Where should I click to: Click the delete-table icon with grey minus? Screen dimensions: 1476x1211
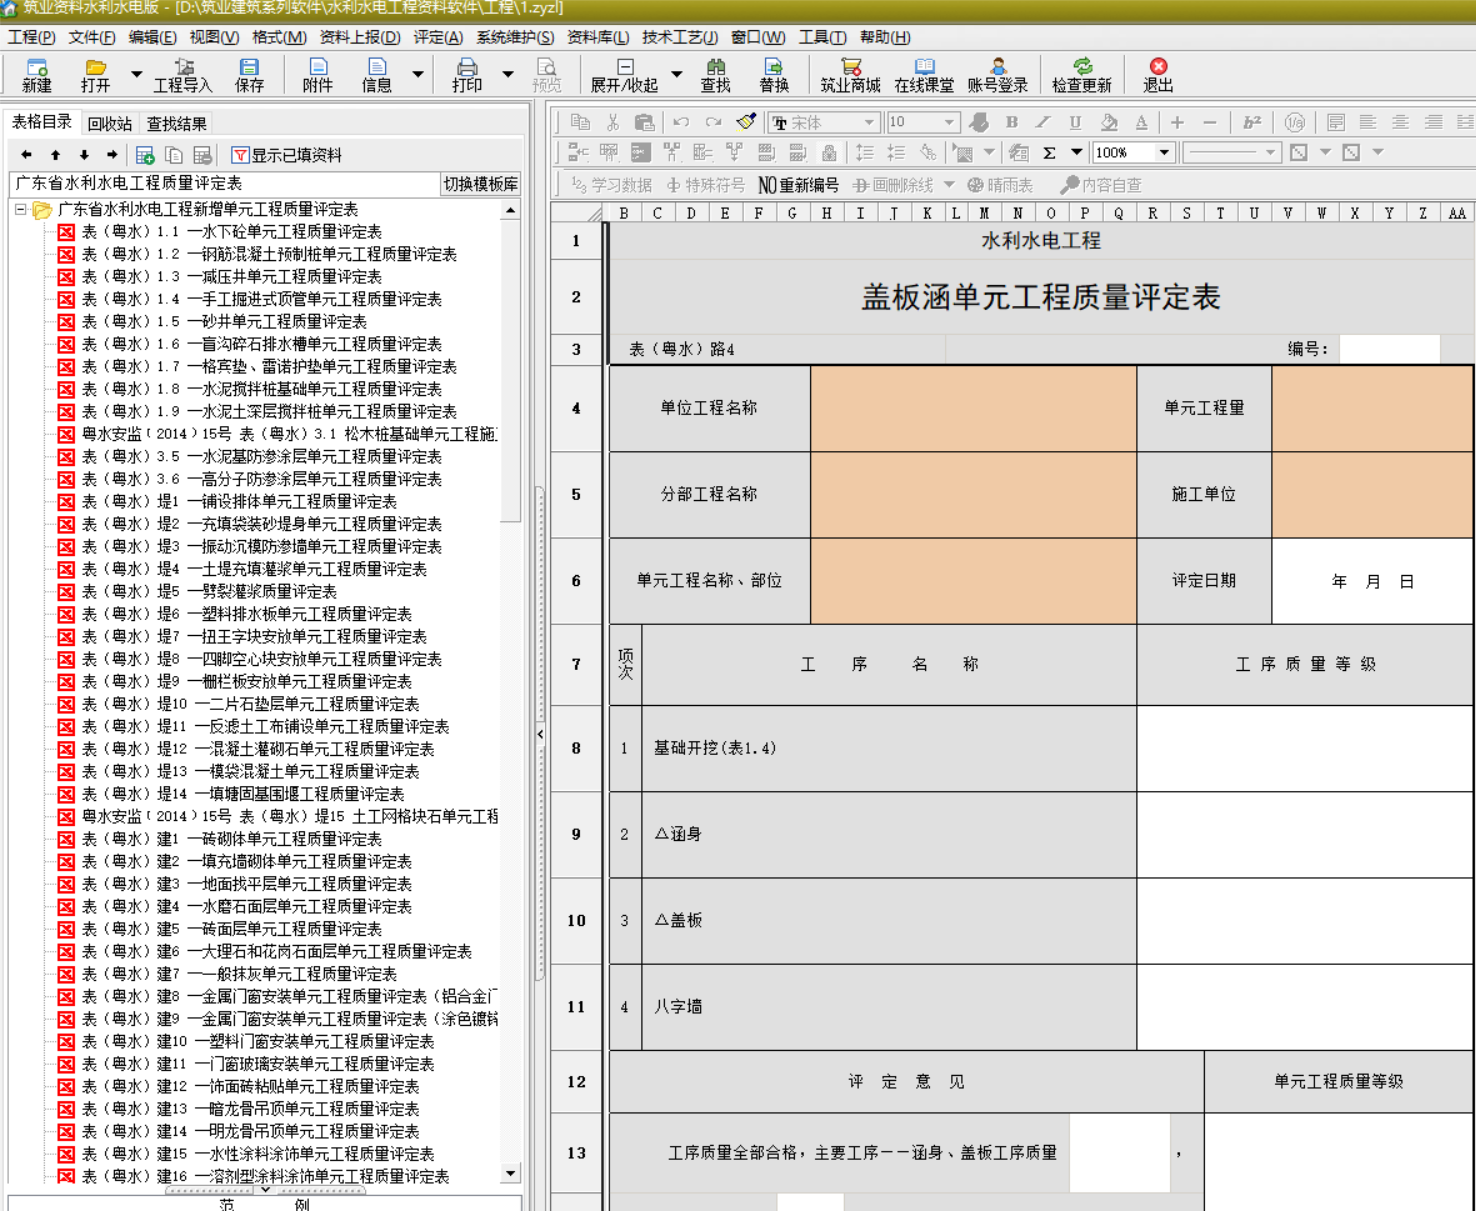(202, 155)
